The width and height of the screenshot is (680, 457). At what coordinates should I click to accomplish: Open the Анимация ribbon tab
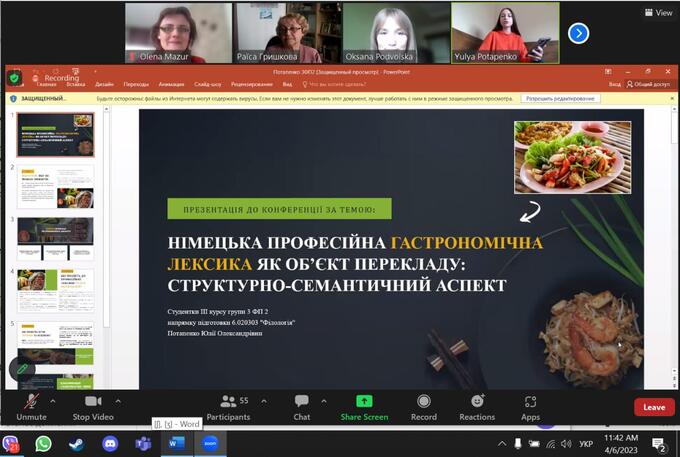[x=171, y=84]
